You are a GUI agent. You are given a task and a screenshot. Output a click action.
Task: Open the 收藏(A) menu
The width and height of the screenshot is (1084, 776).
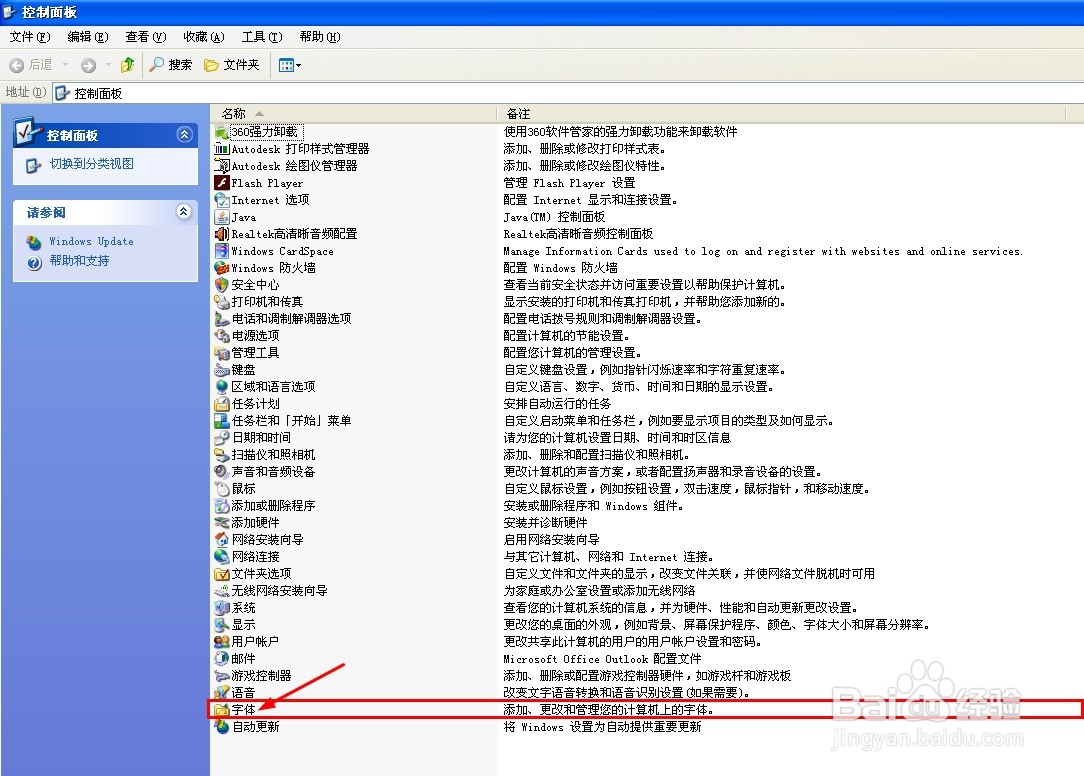point(204,37)
